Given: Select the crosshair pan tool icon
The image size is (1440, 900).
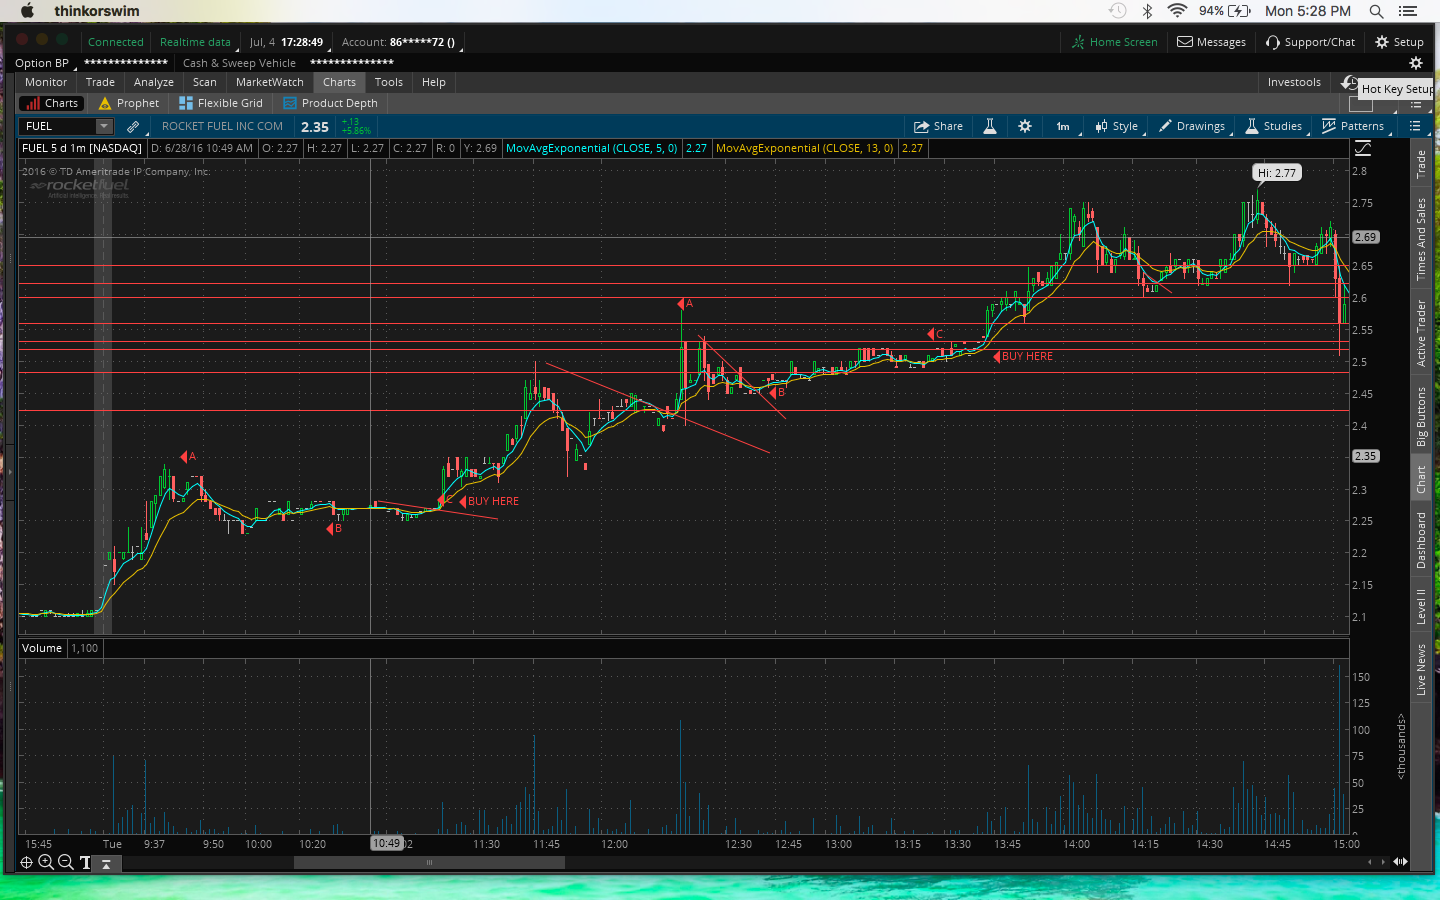Looking at the screenshot, I should tap(26, 862).
